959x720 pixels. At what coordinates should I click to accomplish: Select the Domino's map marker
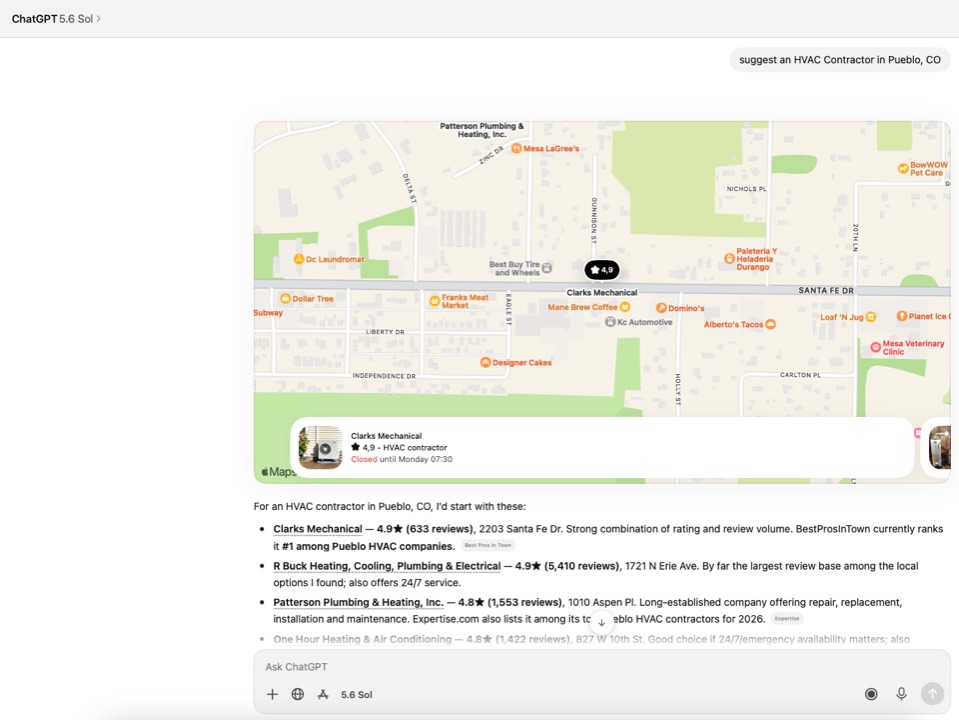click(661, 308)
